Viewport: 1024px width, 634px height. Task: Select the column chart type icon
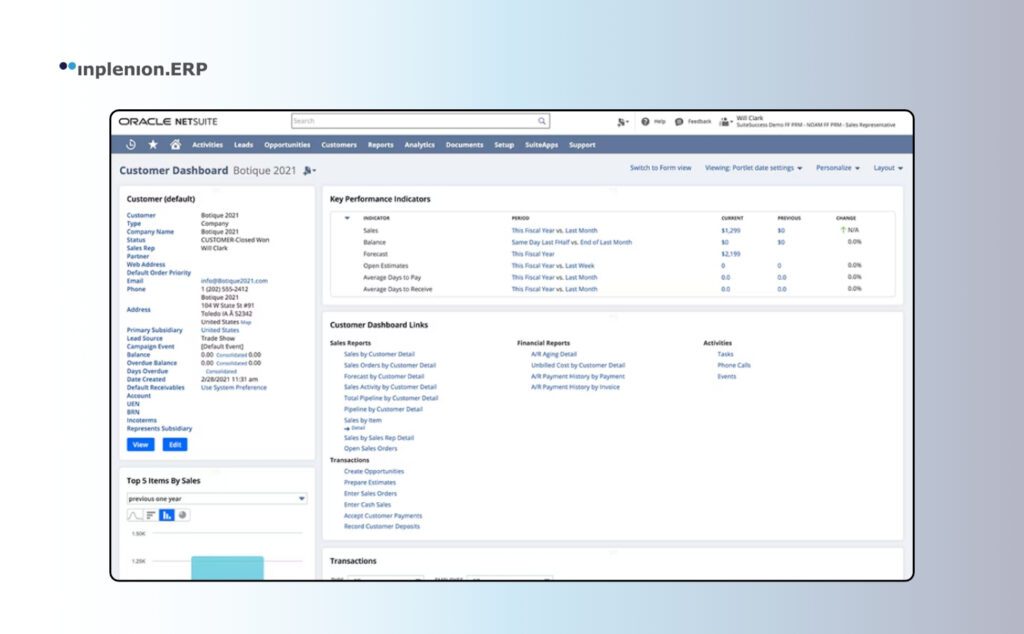tap(167, 515)
